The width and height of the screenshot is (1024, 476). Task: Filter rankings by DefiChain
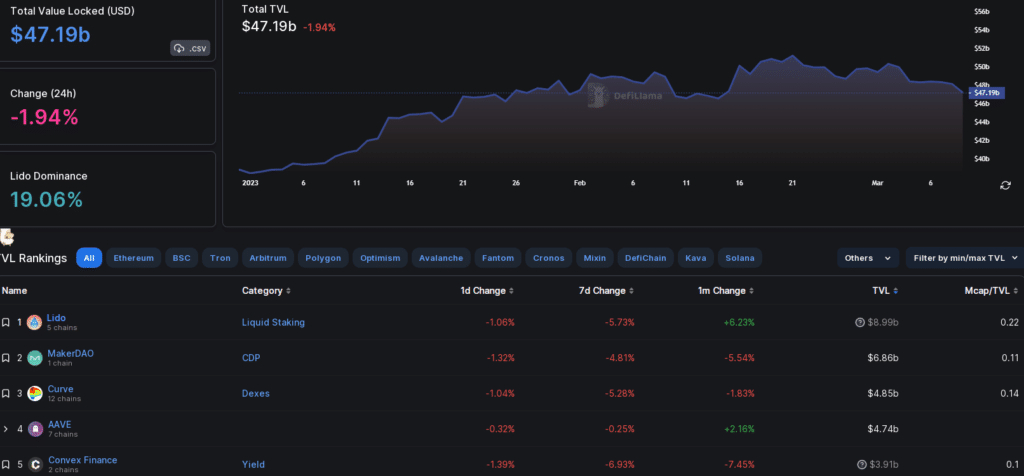tap(645, 258)
